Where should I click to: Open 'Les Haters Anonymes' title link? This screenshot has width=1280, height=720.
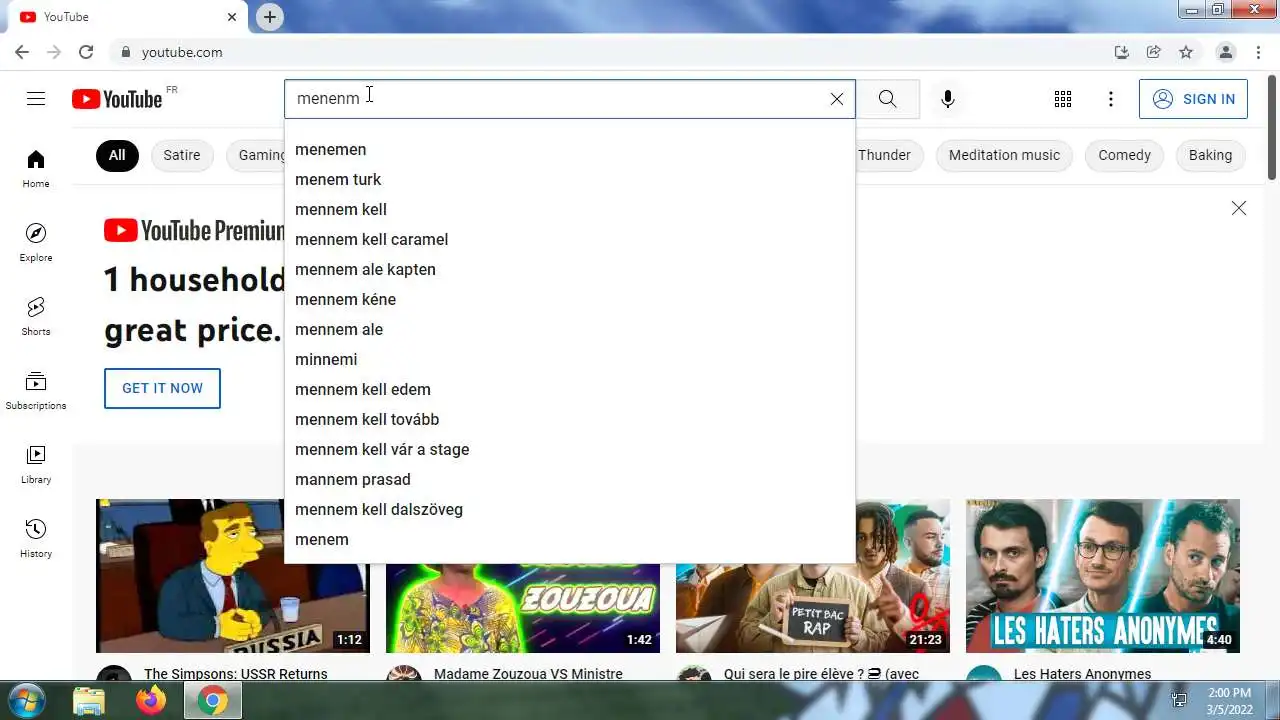click(1082, 674)
